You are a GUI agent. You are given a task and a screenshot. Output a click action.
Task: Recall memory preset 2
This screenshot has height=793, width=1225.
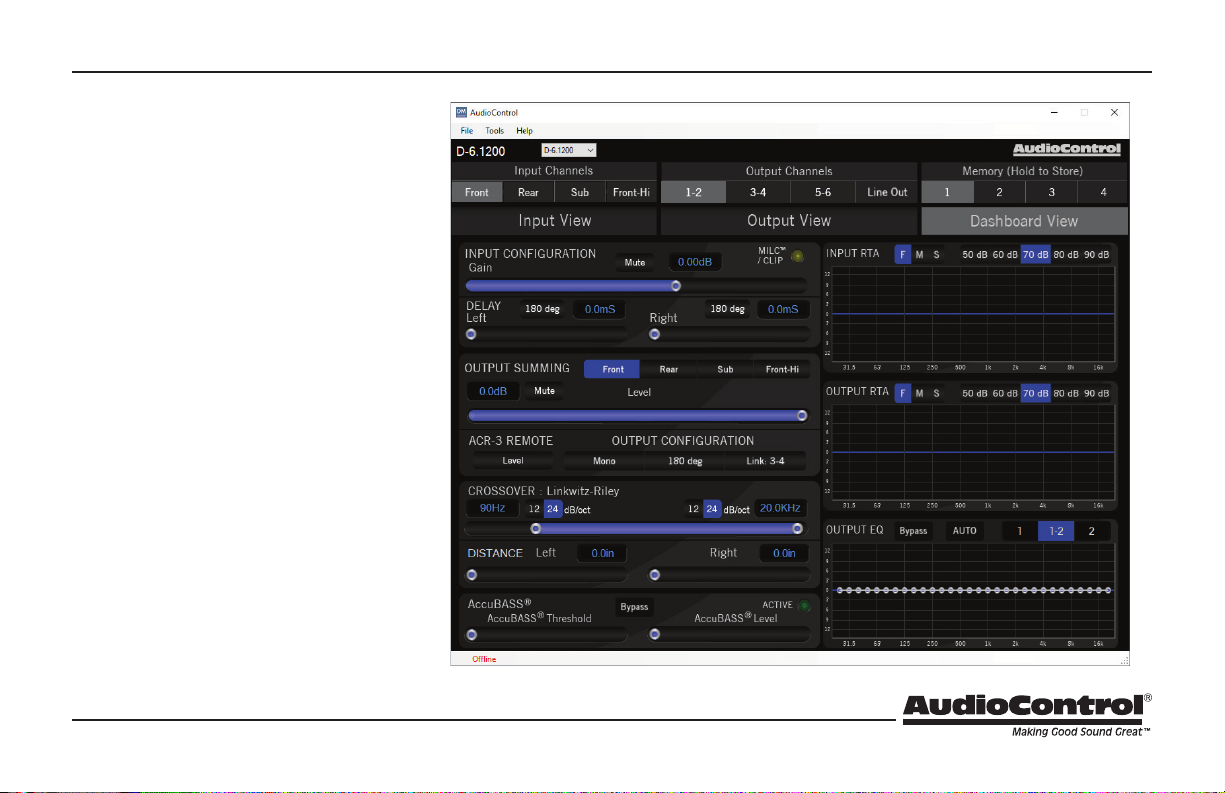pos(999,192)
